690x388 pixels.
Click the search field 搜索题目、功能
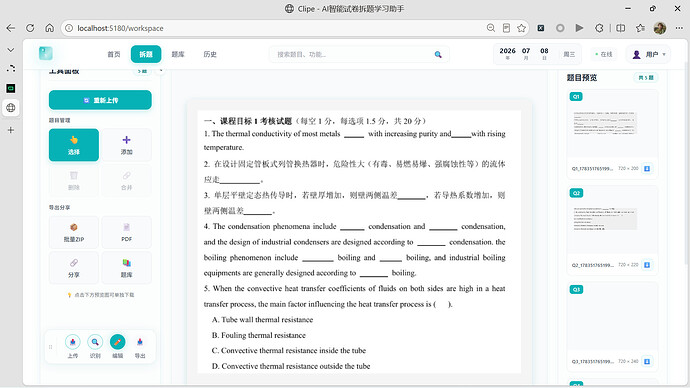tap(359, 54)
